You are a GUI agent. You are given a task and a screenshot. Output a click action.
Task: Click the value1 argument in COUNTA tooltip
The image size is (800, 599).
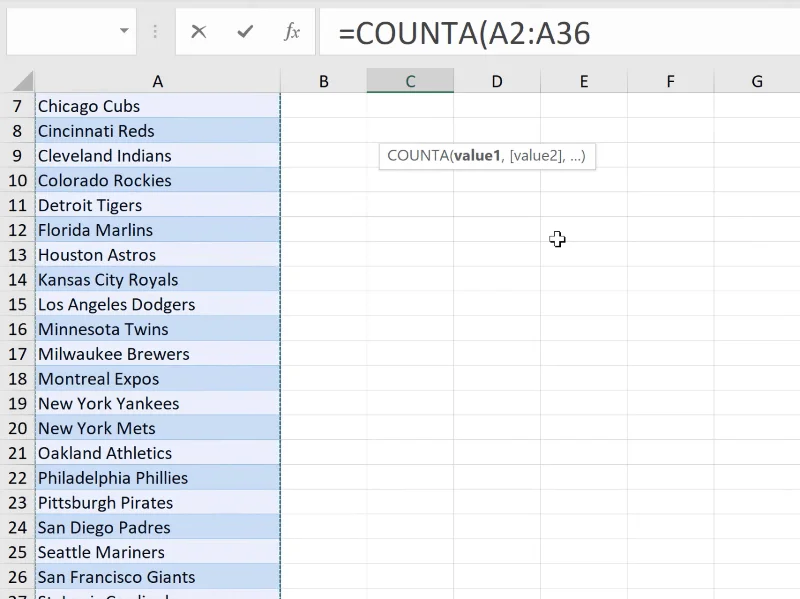[477, 156]
